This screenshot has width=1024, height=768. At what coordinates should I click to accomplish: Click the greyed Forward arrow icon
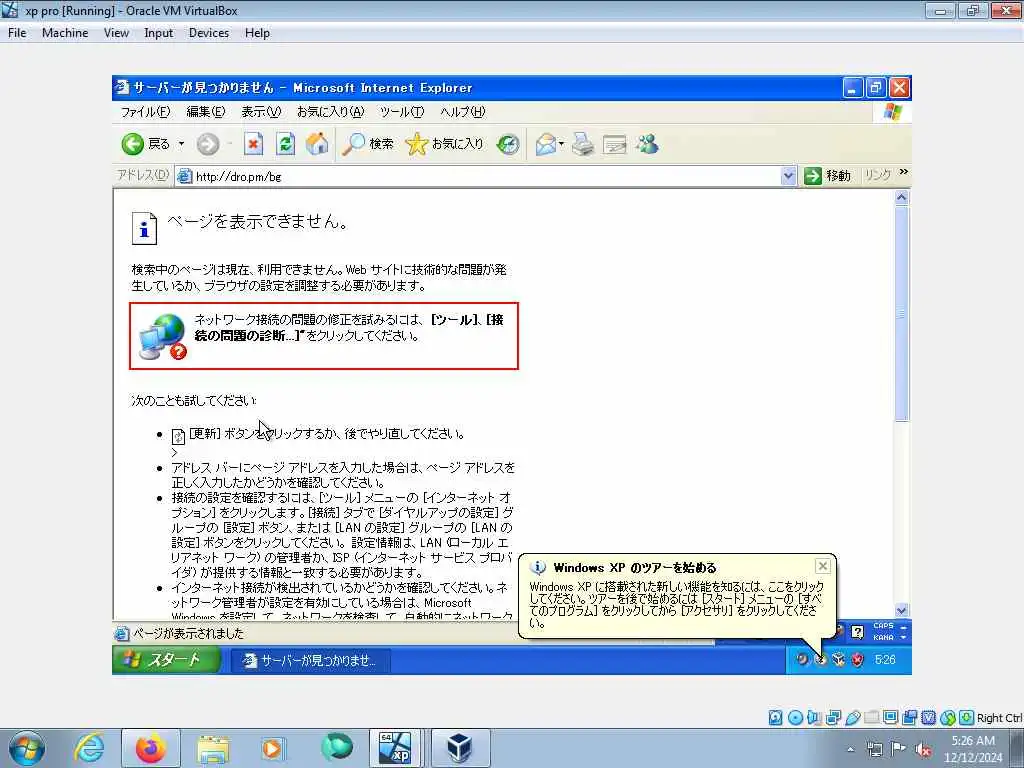pos(208,144)
